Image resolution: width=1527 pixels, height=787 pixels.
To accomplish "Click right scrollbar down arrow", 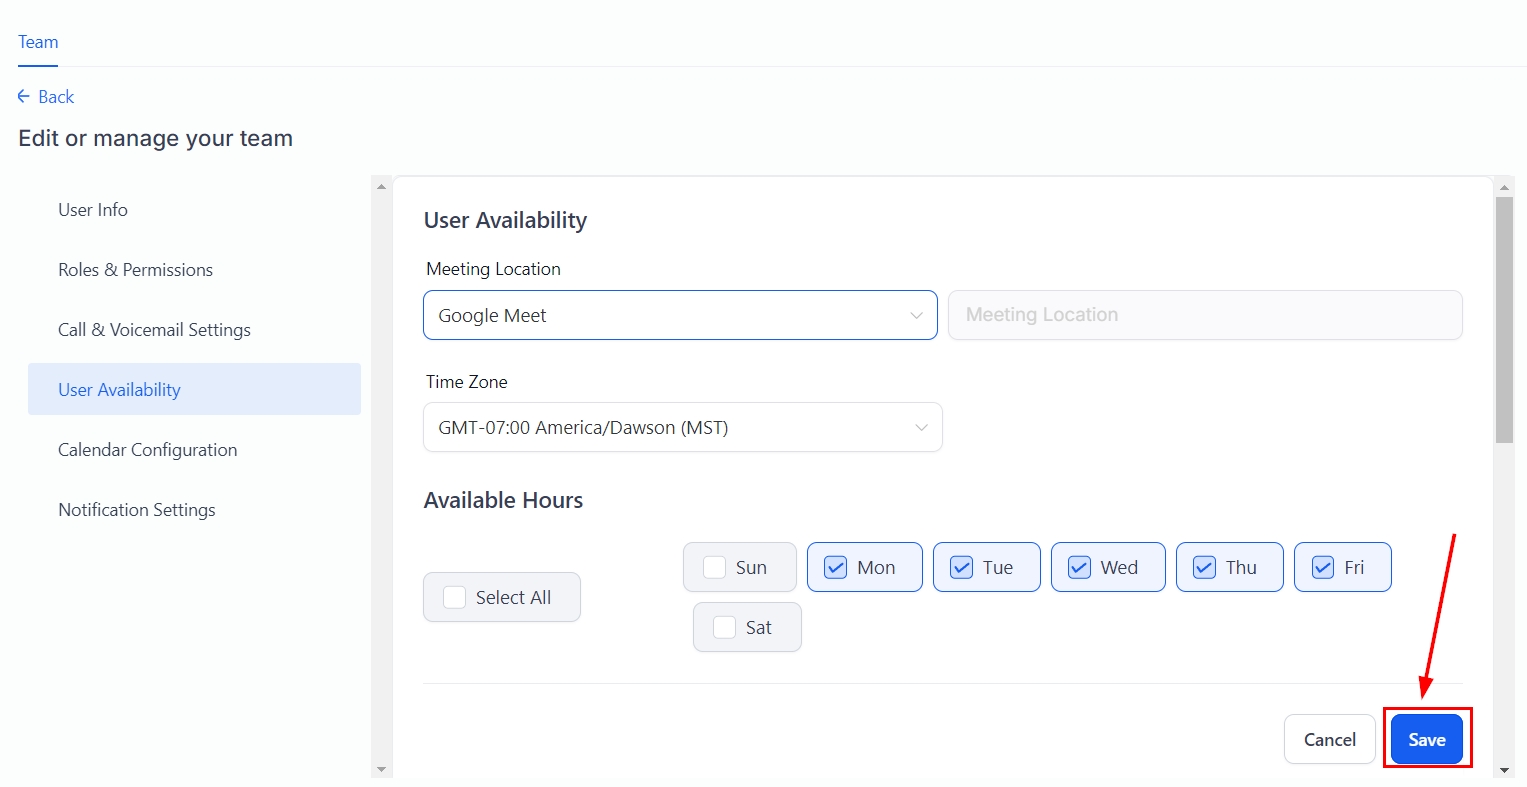I will (1504, 770).
